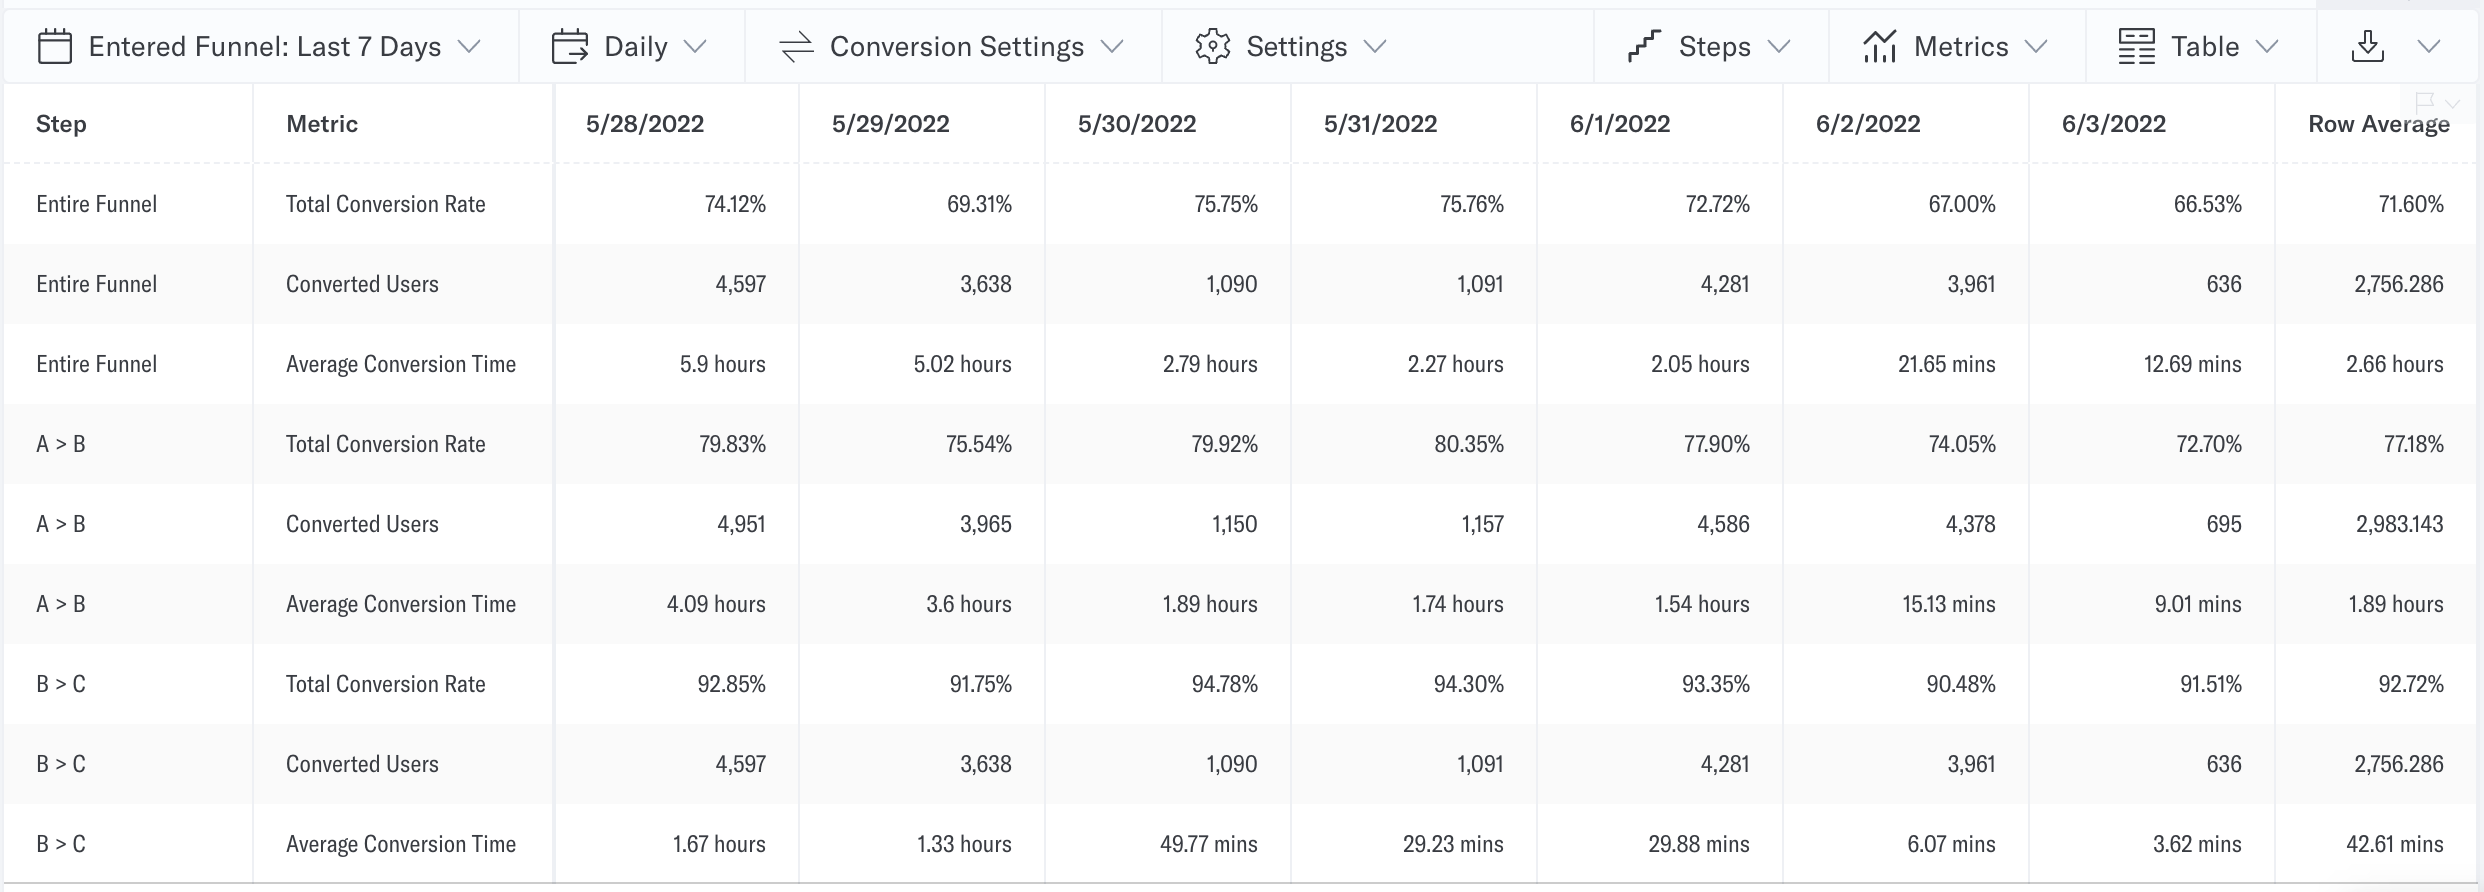Click the flag icon above Row Average
Image resolution: width=2484 pixels, height=892 pixels.
pos(2425,102)
